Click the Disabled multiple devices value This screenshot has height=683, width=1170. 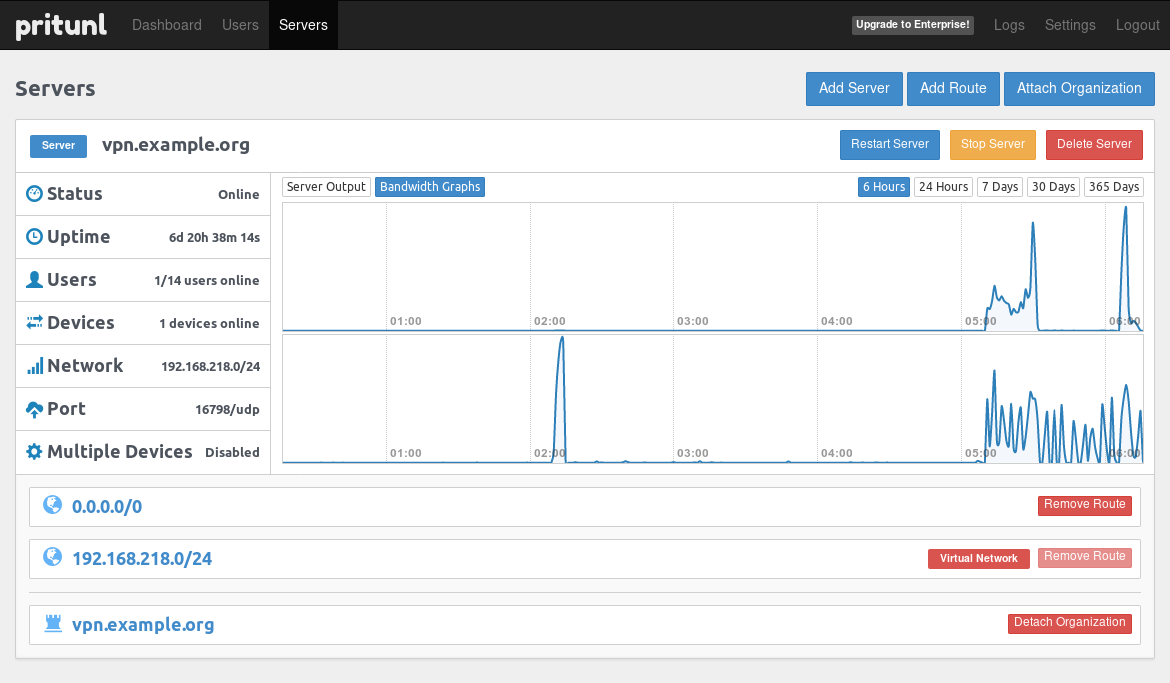point(232,452)
